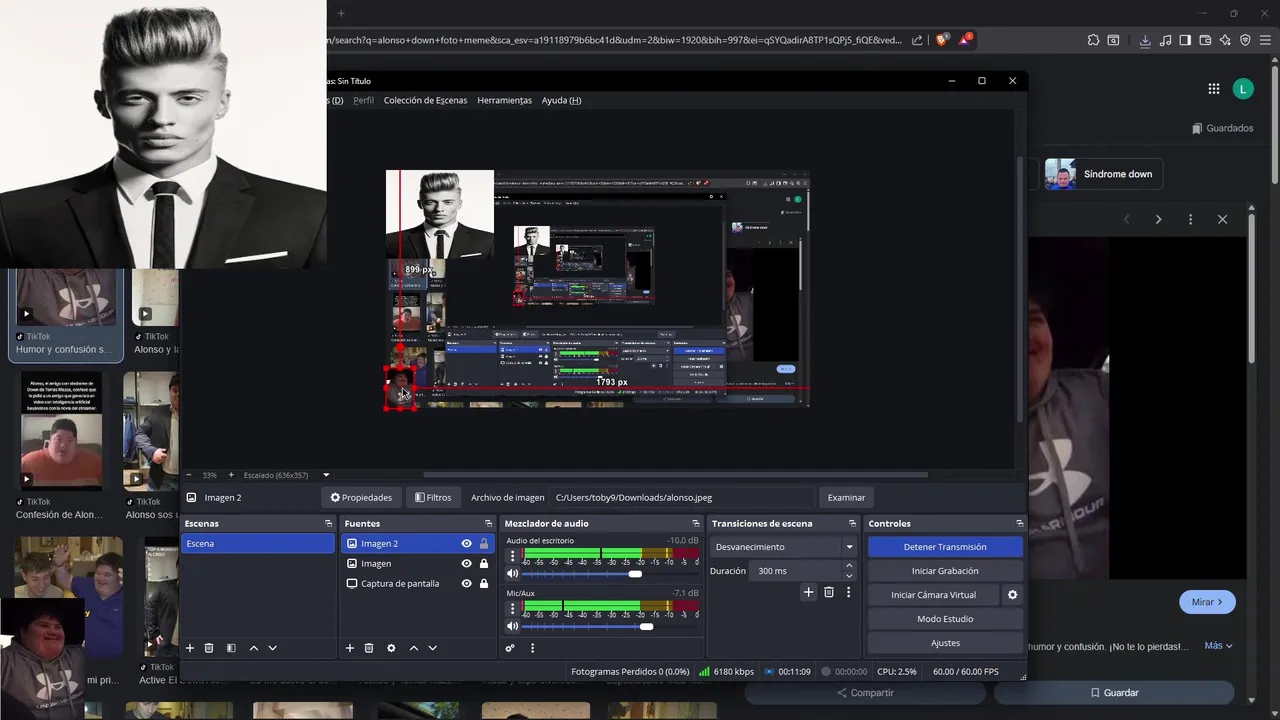
Task: Zoom out preview with minus icon
Action: (189, 475)
